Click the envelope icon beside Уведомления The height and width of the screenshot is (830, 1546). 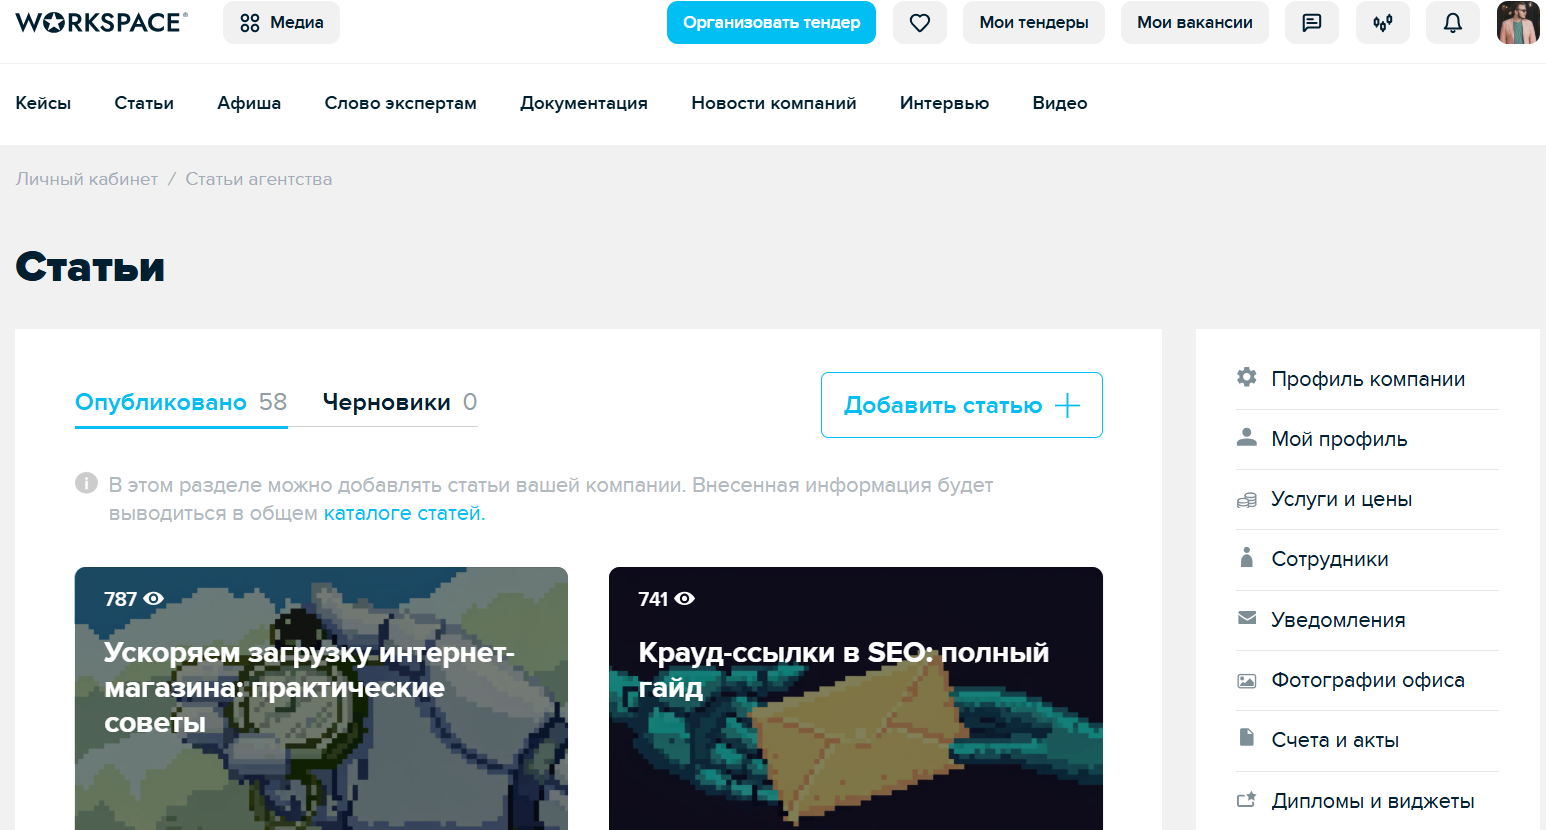click(1246, 619)
